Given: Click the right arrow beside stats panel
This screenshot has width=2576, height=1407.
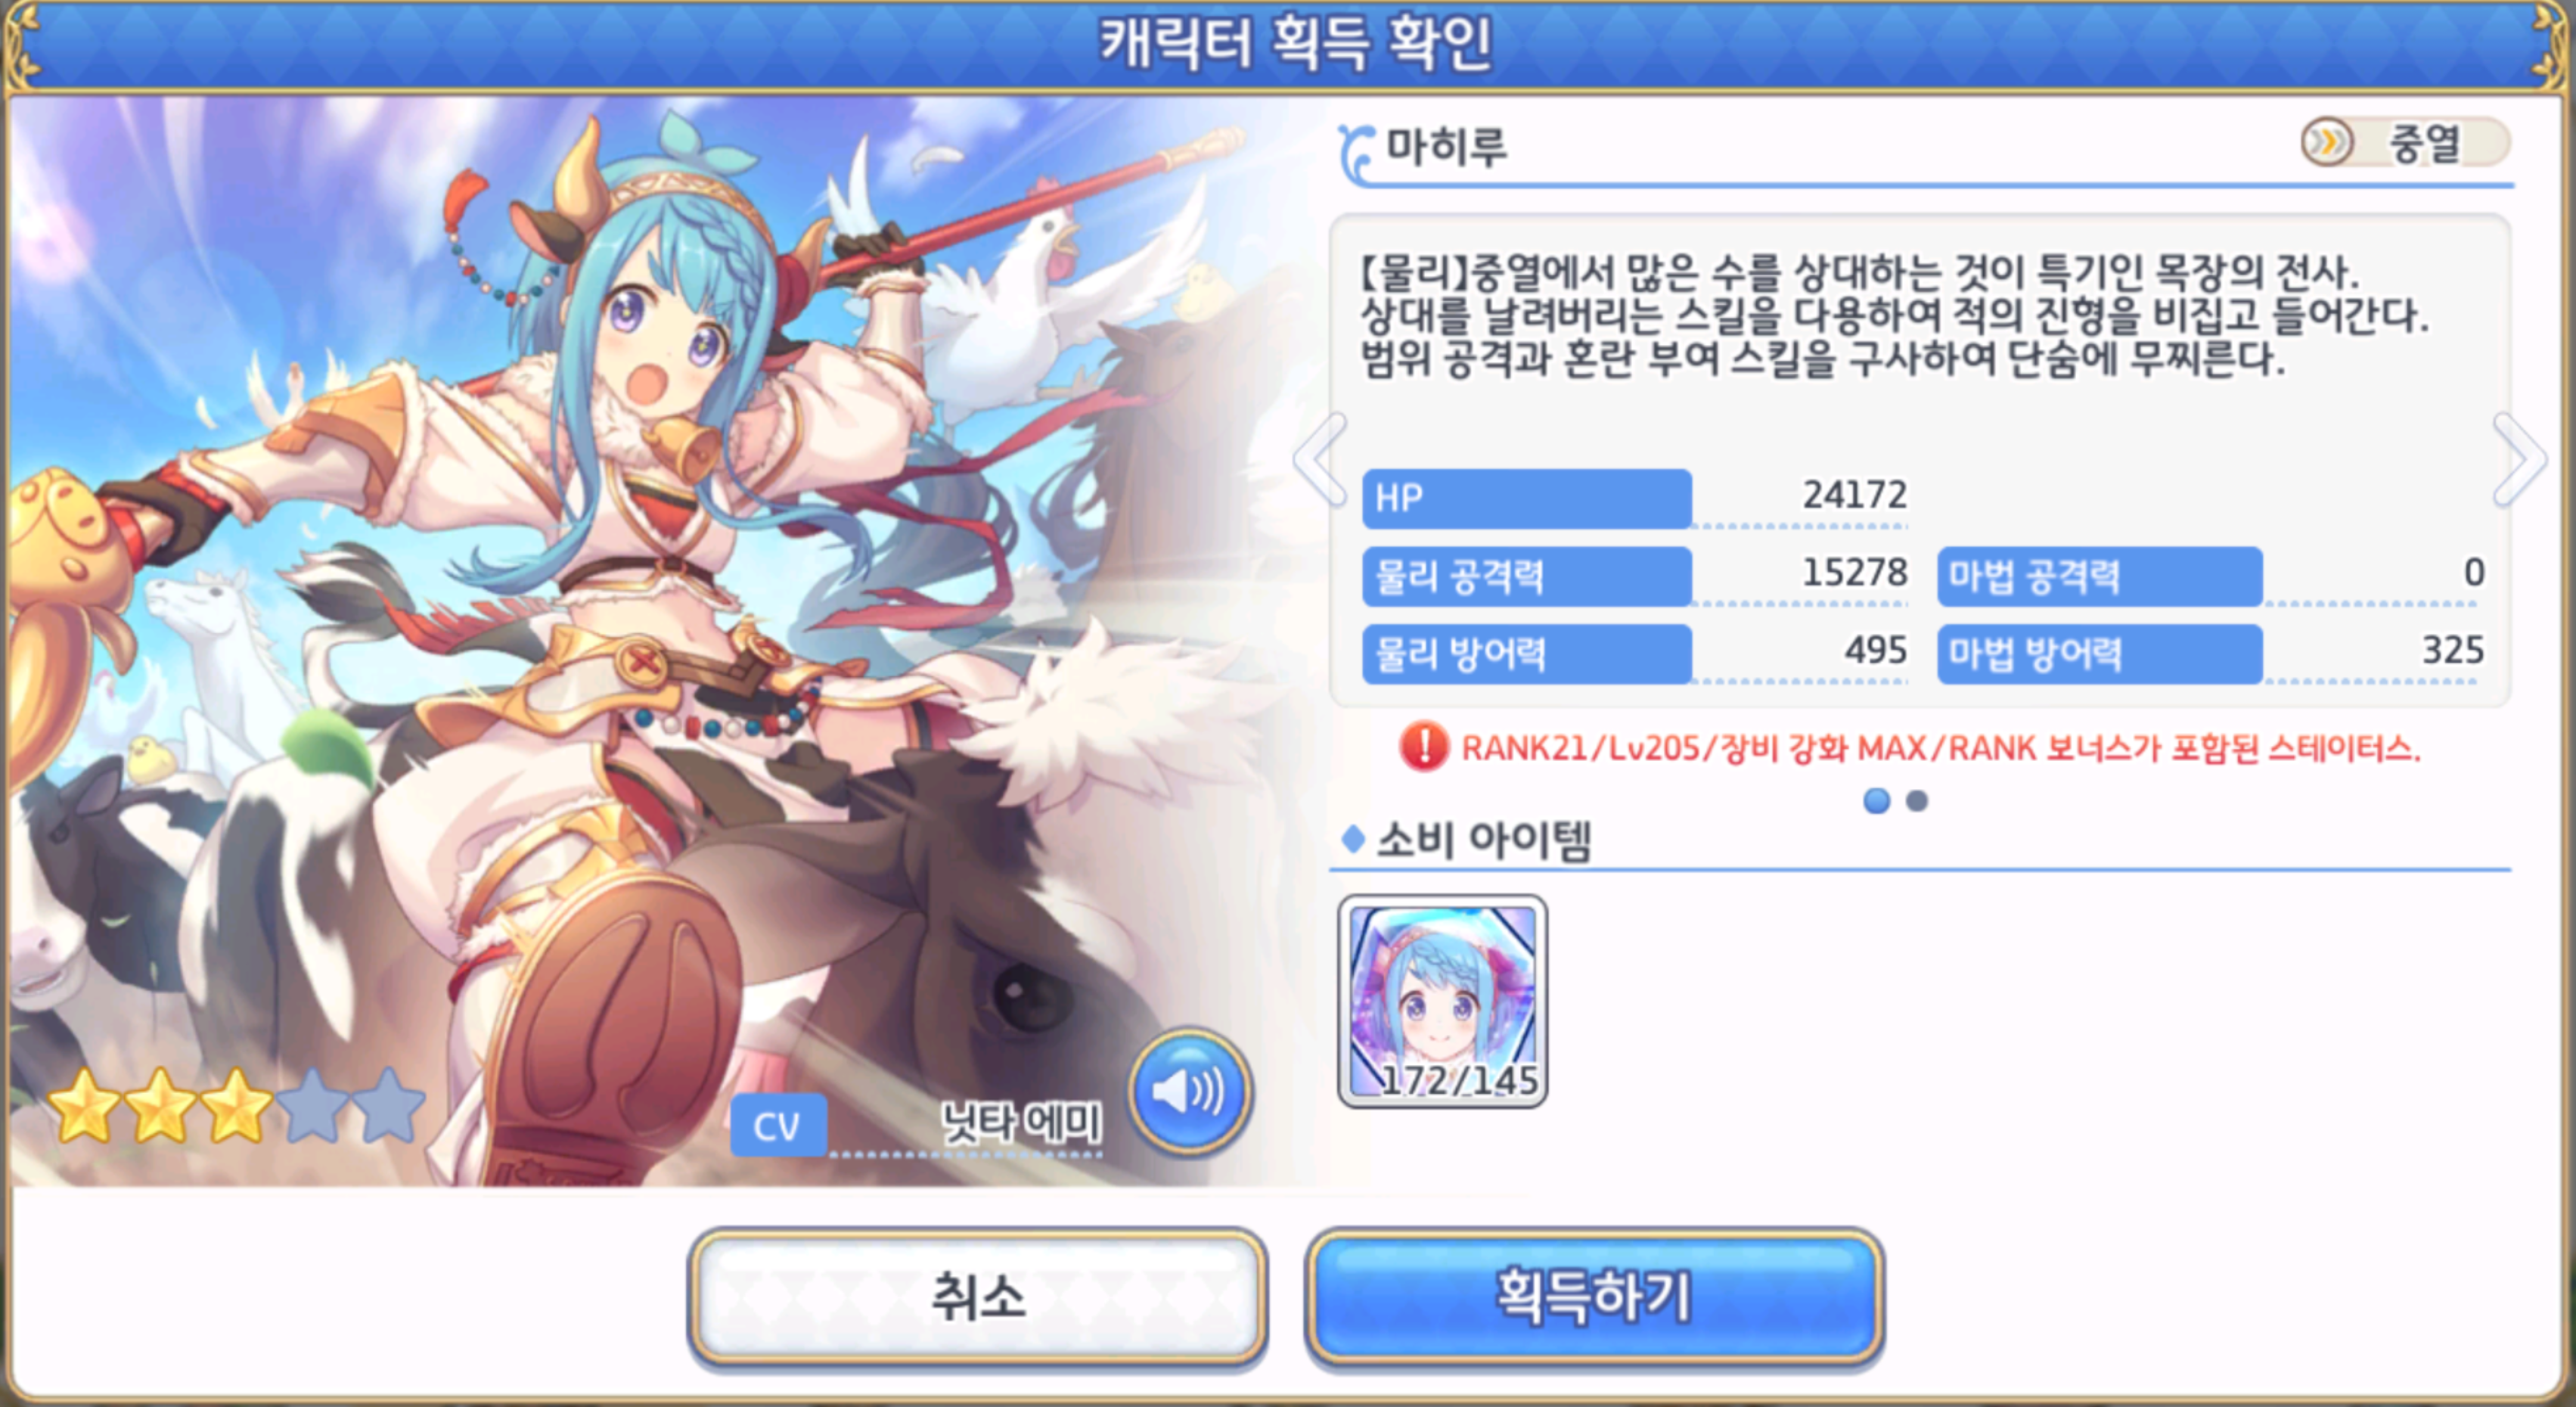Looking at the screenshot, I should tap(2519, 460).
